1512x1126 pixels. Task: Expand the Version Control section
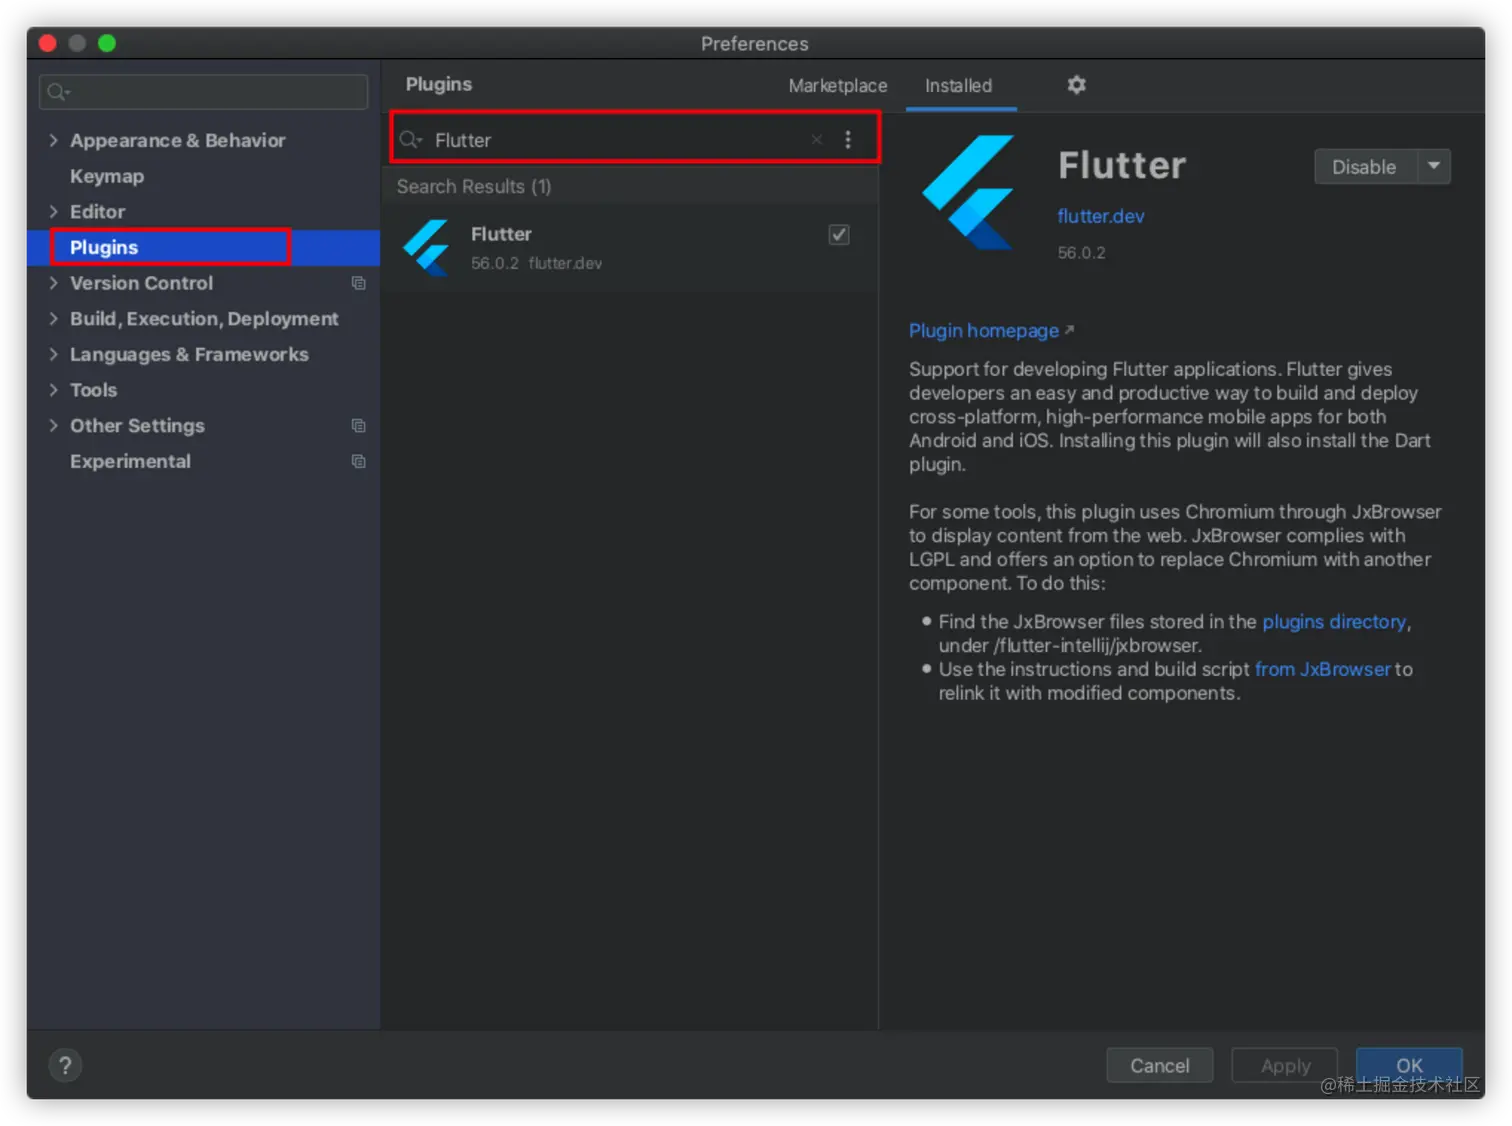click(x=53, y=283)
